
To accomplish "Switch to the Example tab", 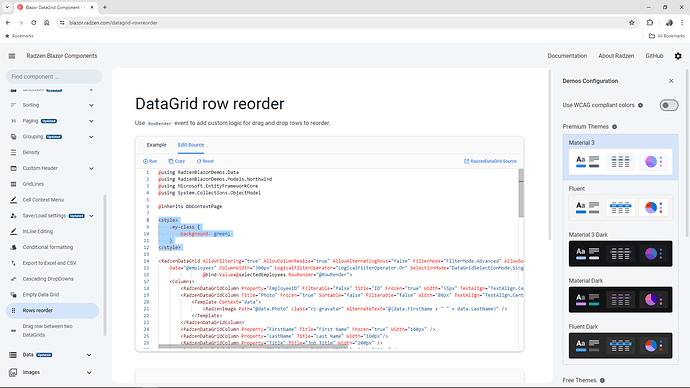I will tap(157, 145).
